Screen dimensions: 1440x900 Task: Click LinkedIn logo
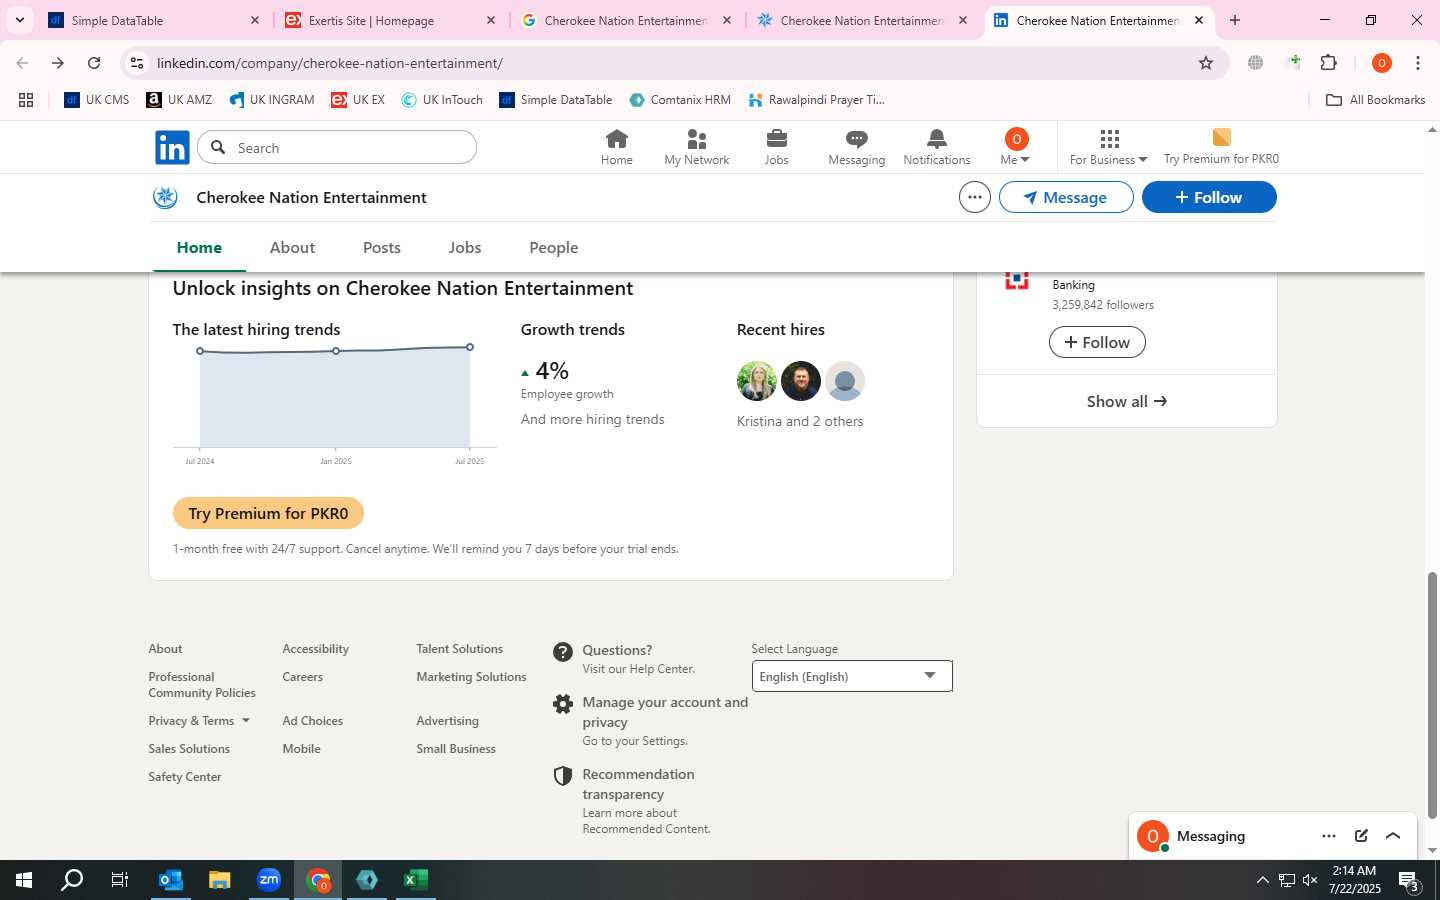coord(172,148)
